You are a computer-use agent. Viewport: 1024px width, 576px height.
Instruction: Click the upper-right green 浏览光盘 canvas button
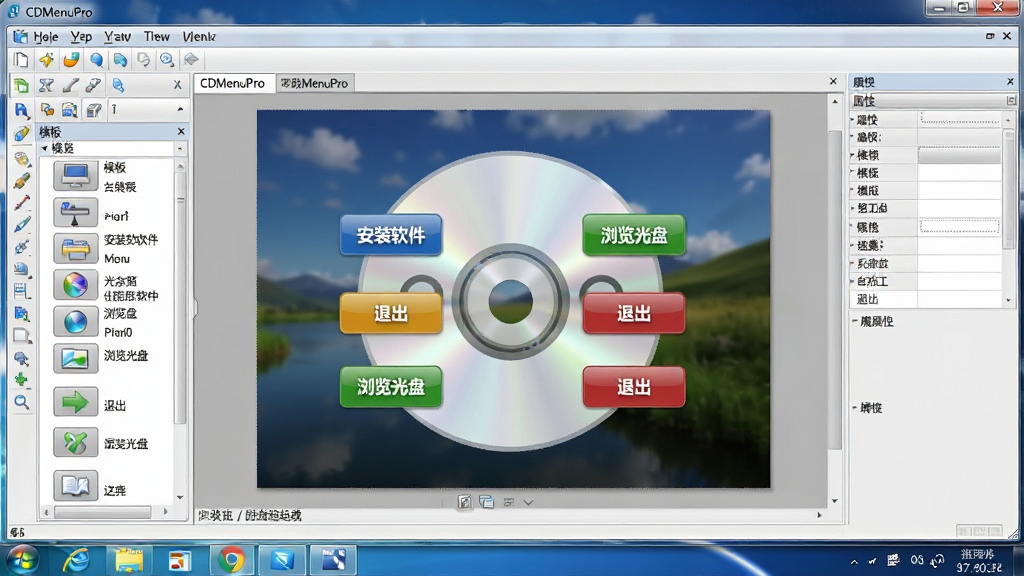633,235
